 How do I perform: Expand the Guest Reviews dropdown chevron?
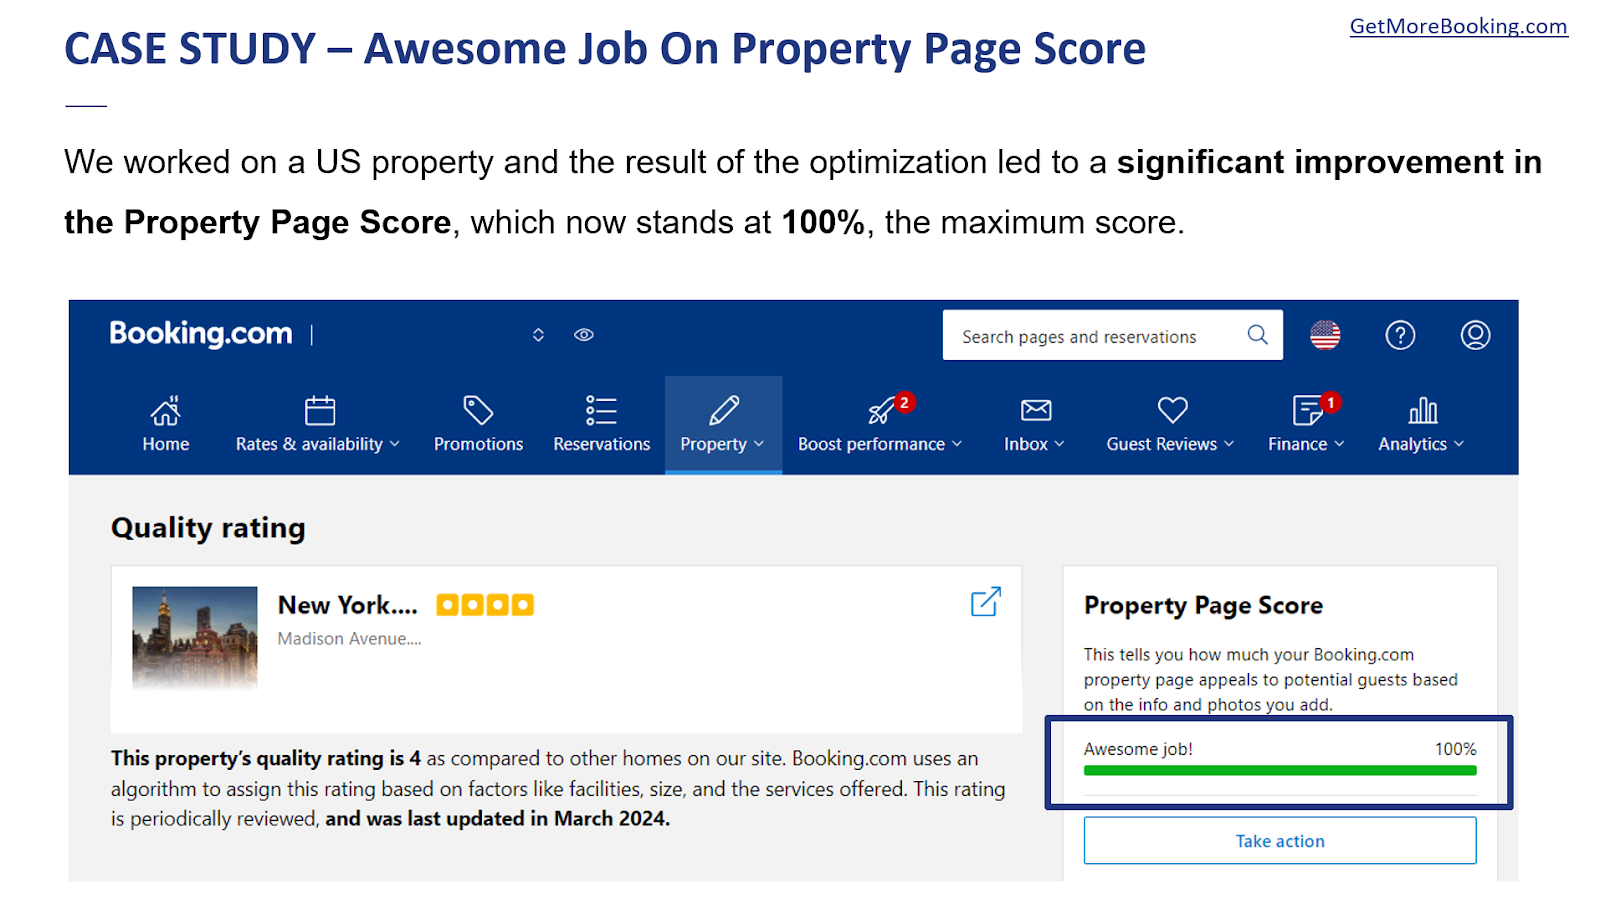coord(1229,444)
